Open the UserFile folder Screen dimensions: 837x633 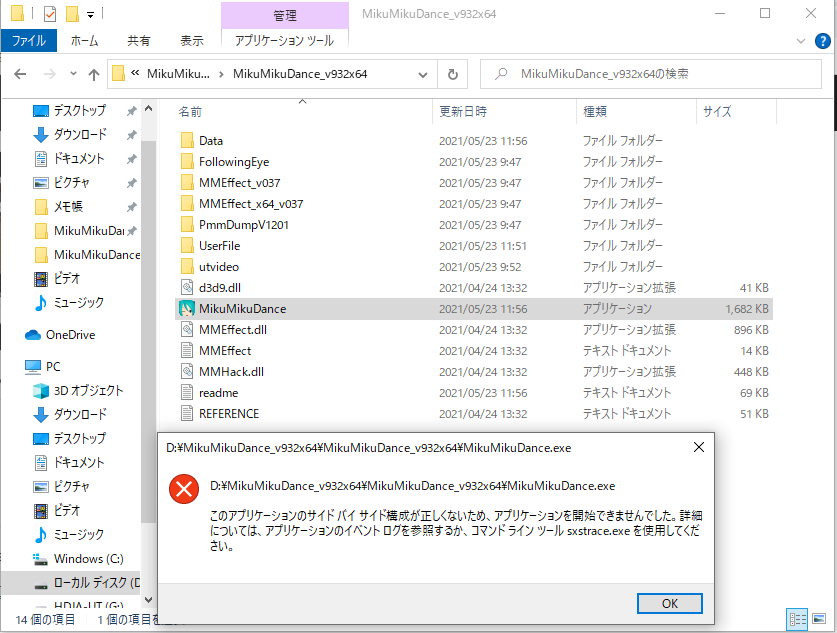(x=219, y=245)
